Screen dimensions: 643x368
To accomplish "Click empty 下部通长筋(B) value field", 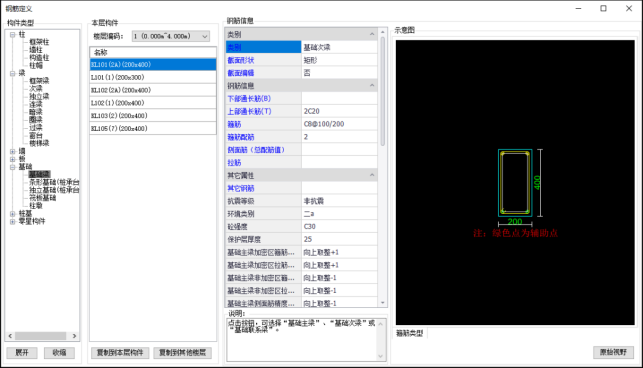I will pyautogui.click(x=339, y=98).
